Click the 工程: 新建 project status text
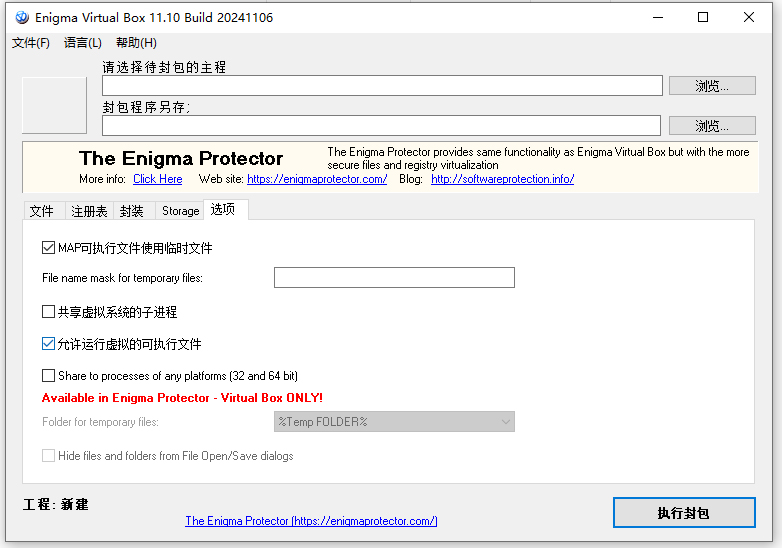The width and height of the screenshot is (782, 548). [x=55, y=505]
